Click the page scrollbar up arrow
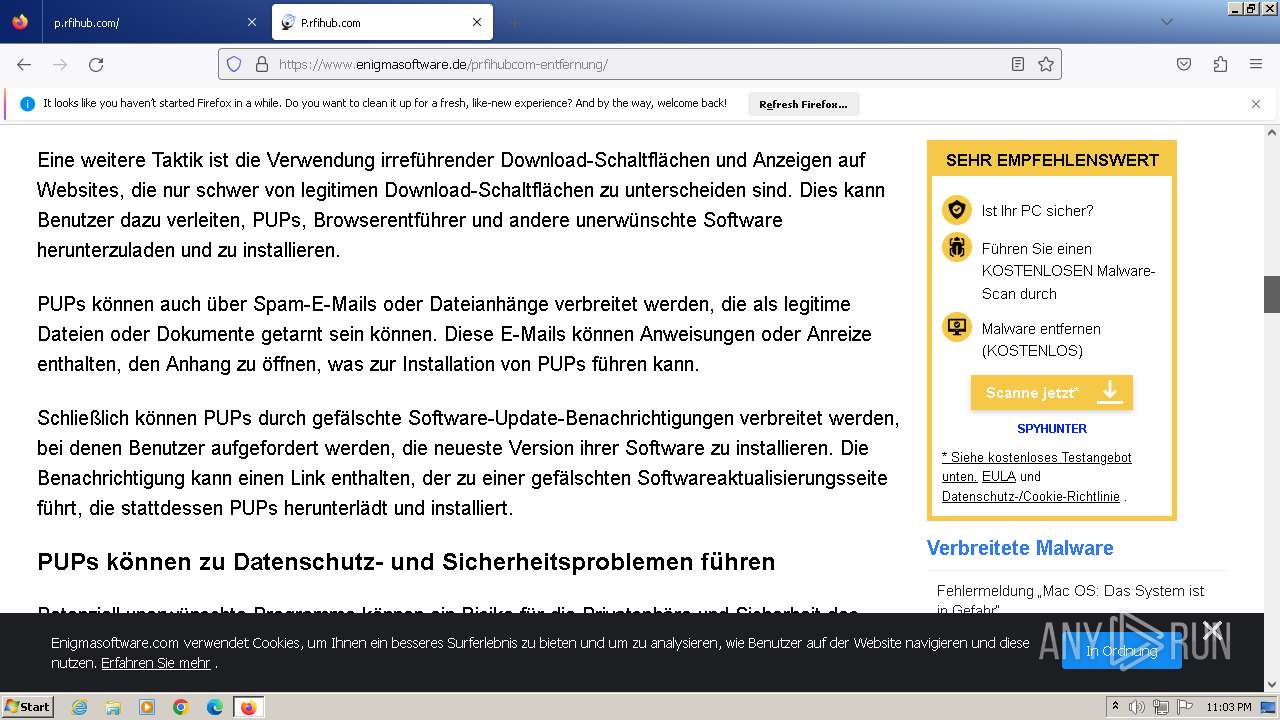 pos(1272,133)
